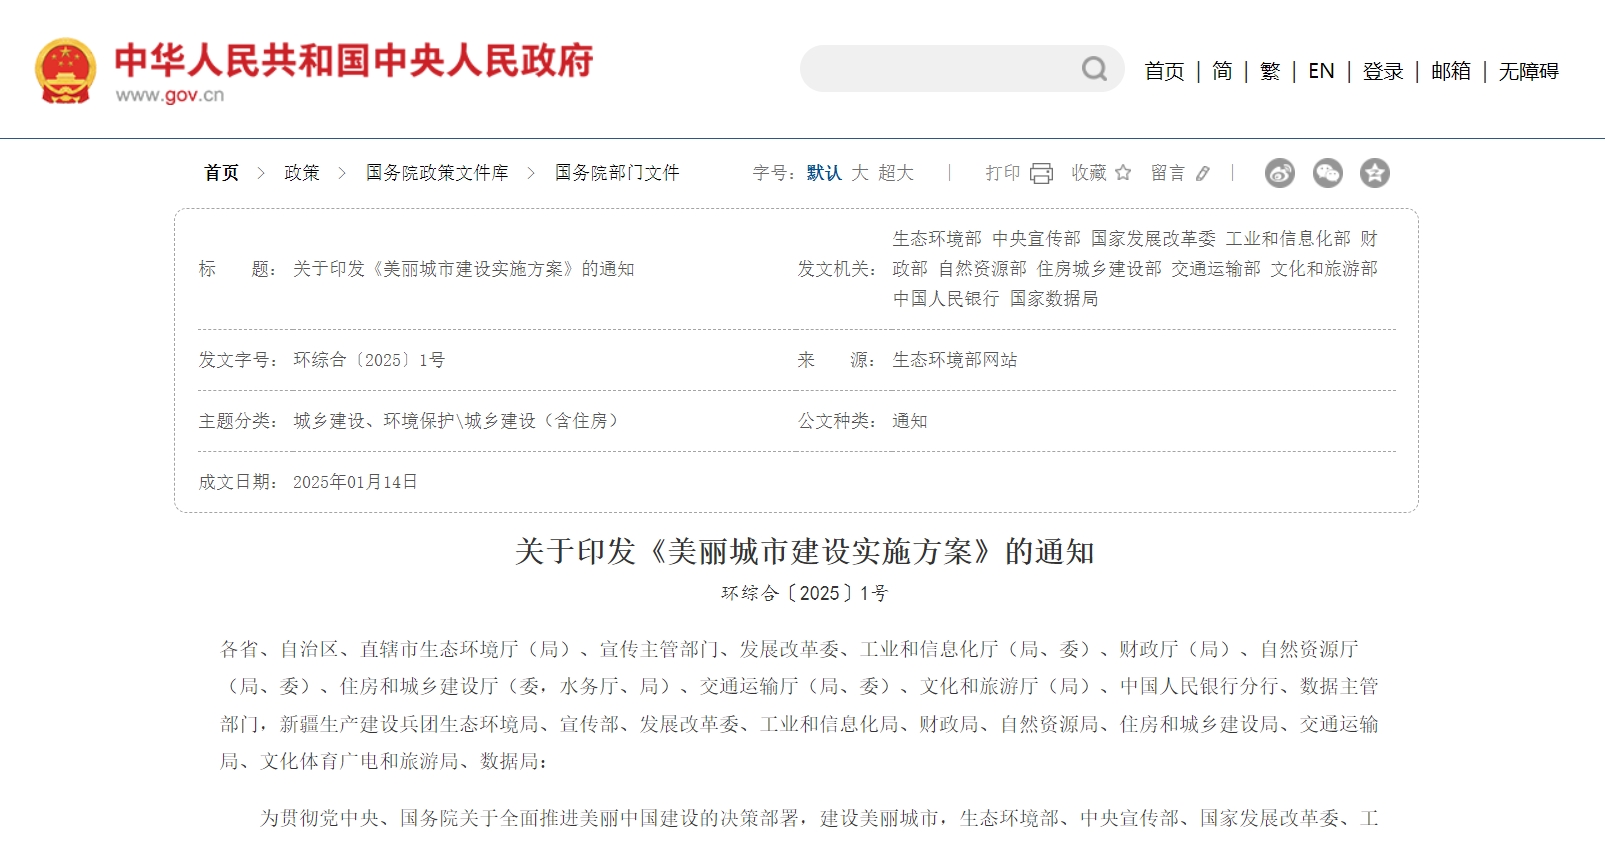Click the 收藏 bookmark text
This screenshot has width=1605, height=841.
coord(1089,173)
